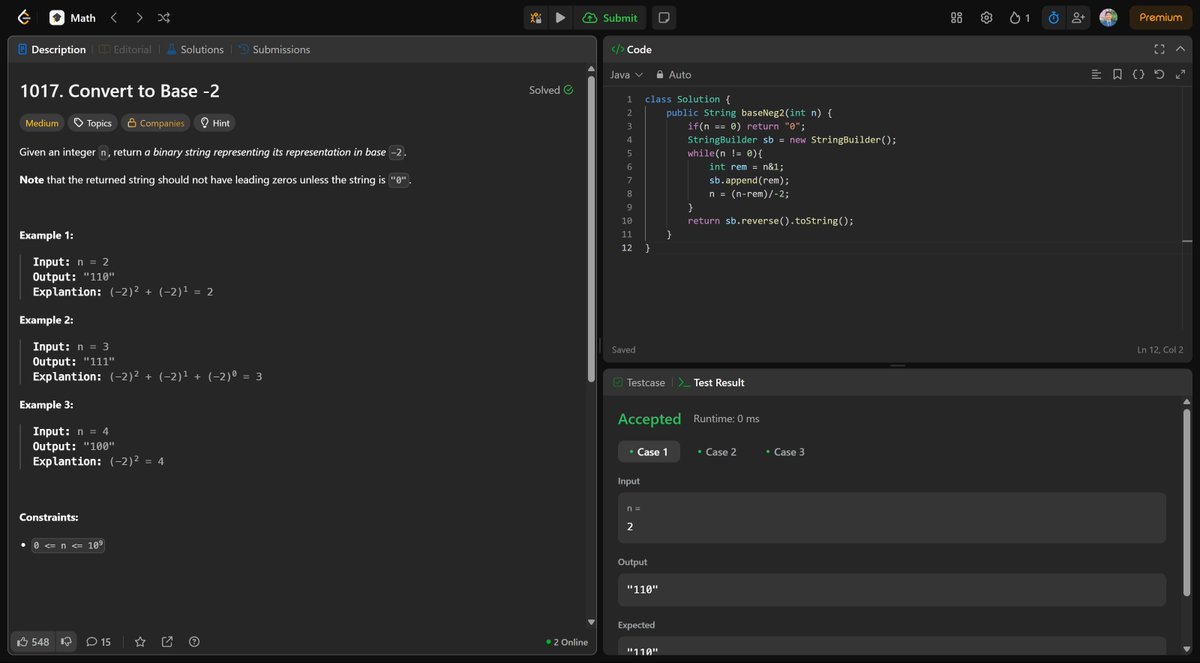Open the help question-mark icon
The image size is (1200, 663).
coord(194,641)
